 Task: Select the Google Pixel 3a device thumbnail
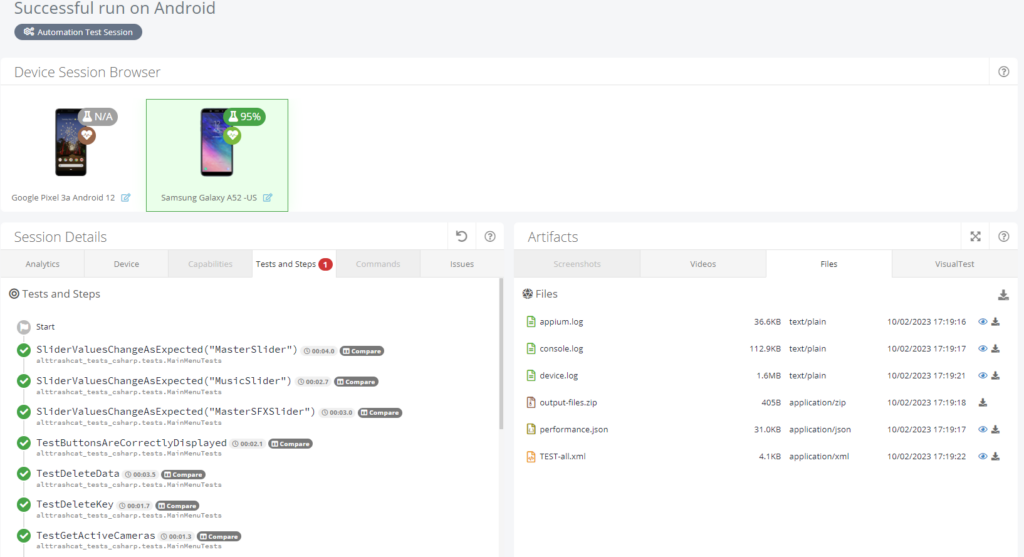71,142
